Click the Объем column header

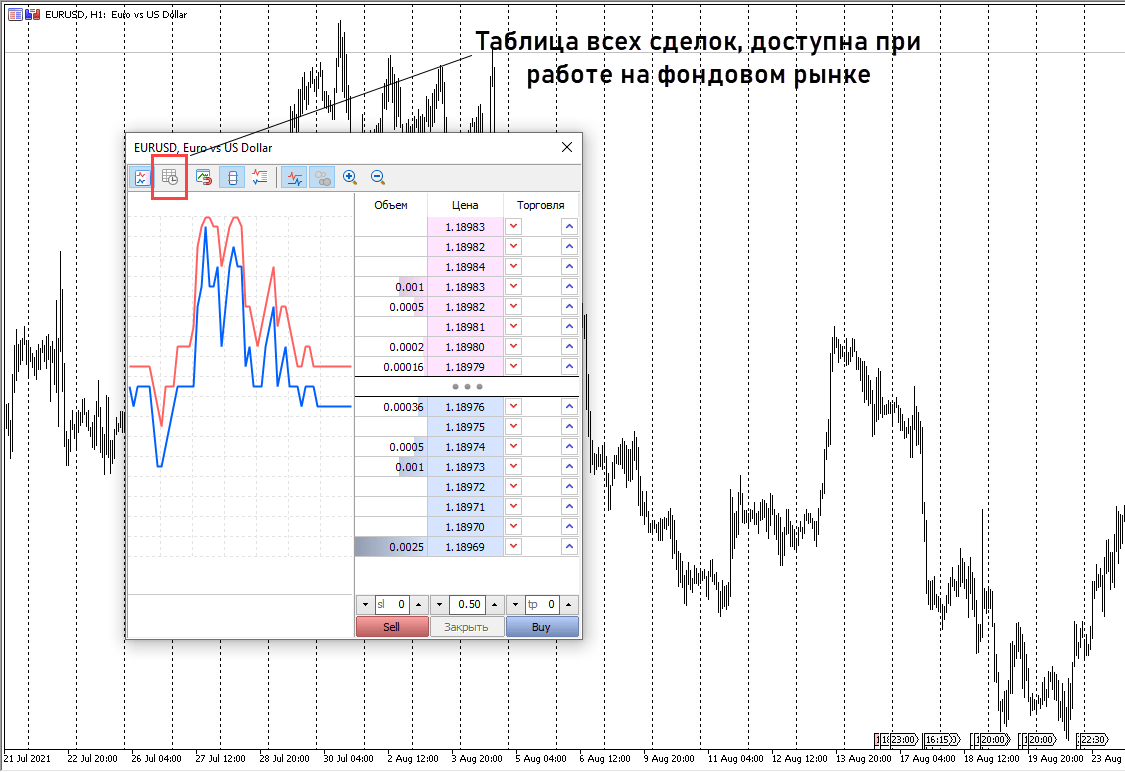(391, 205)
